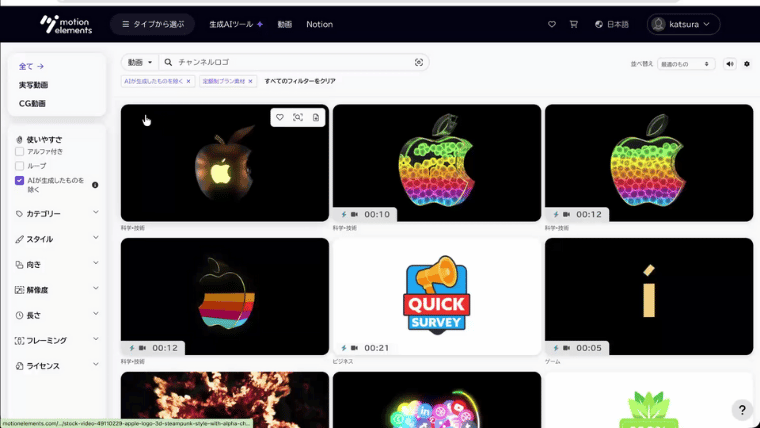The height and width of the screenshot is (428, 760).
Task: Open the katsura account menu
Action: pos(684,24)
